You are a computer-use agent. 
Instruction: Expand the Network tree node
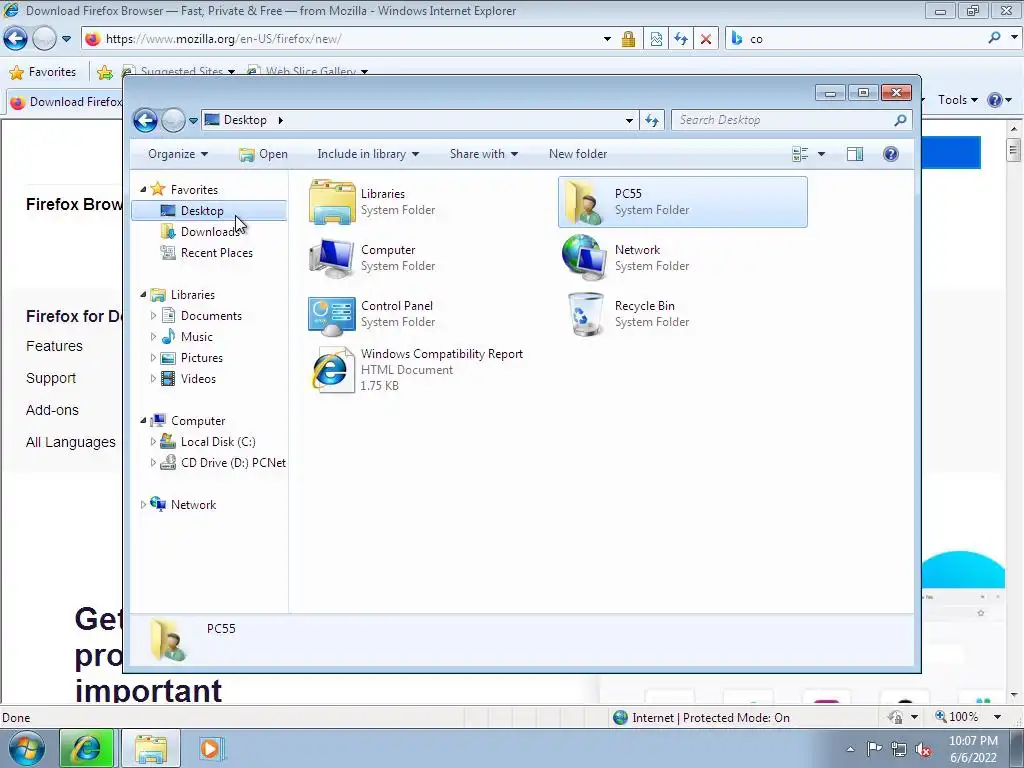click(143, 505)
